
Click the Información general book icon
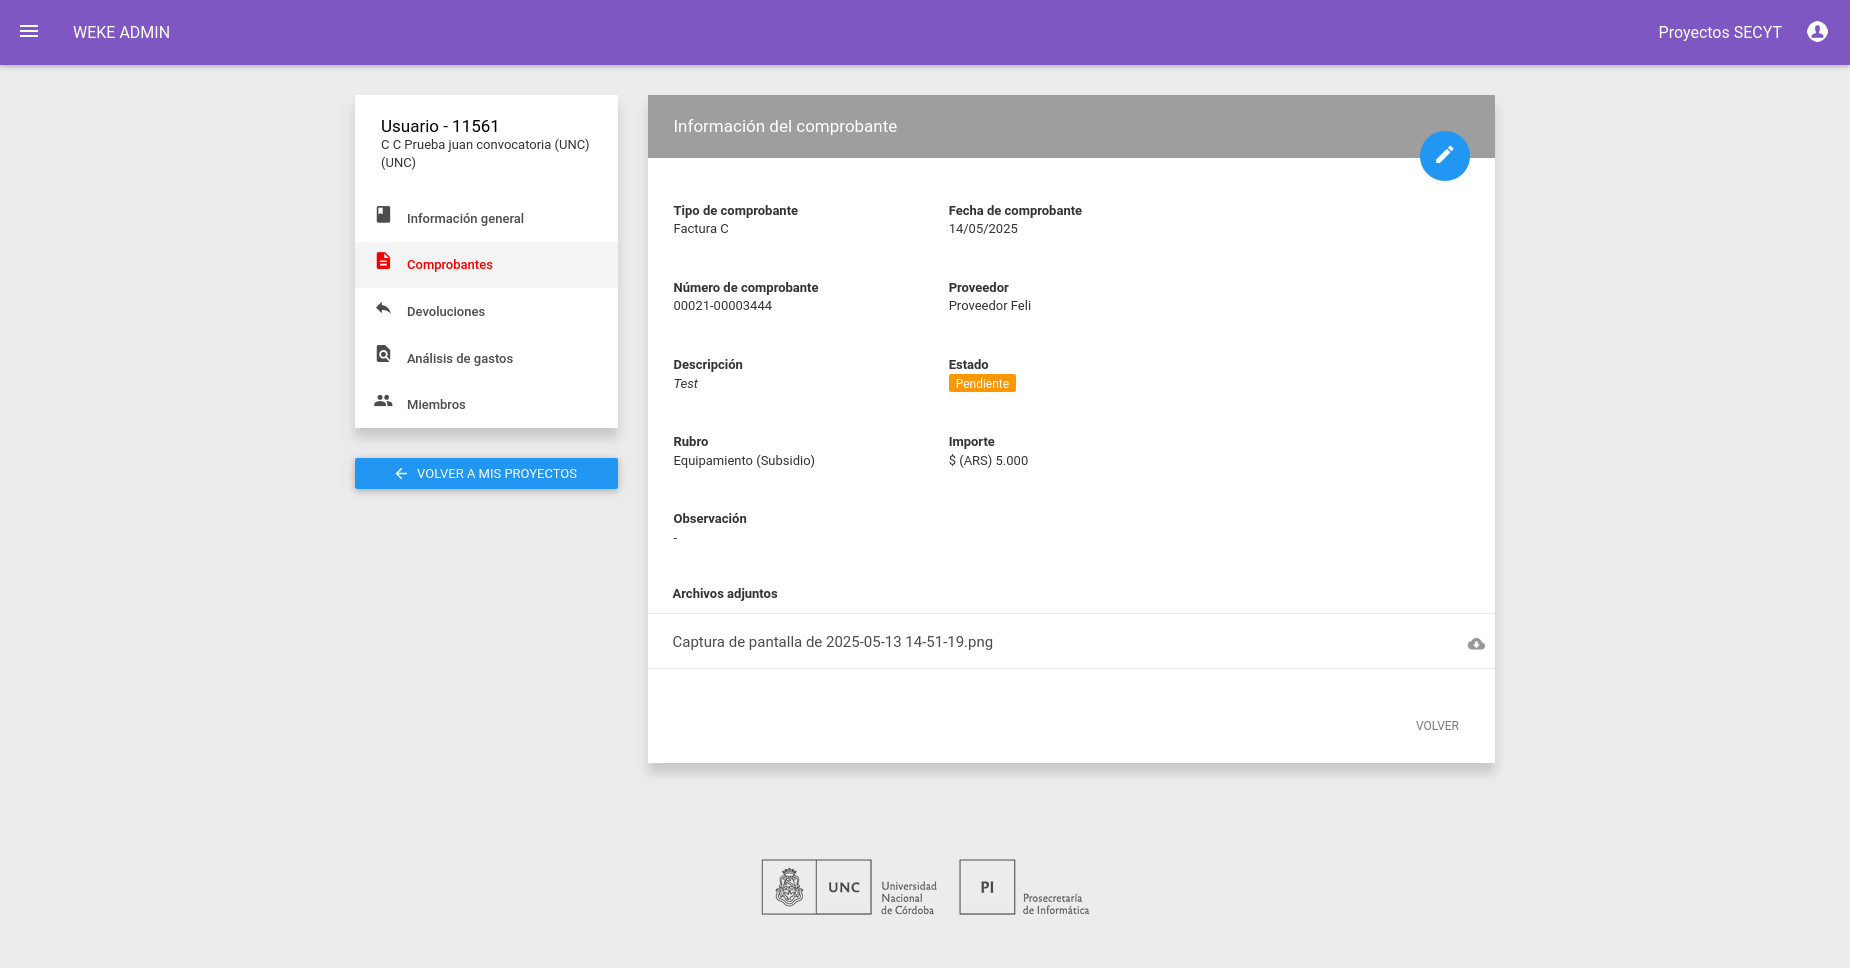pyautogui.click(x=383, y=215)
